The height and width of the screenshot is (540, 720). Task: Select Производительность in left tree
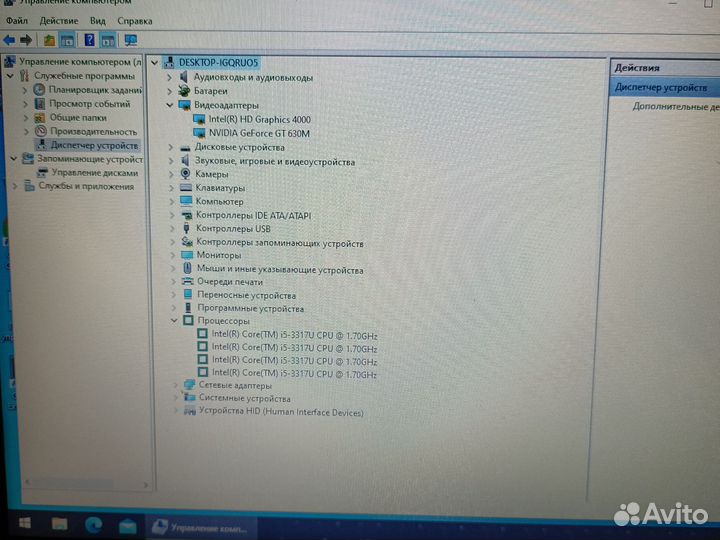94,132
